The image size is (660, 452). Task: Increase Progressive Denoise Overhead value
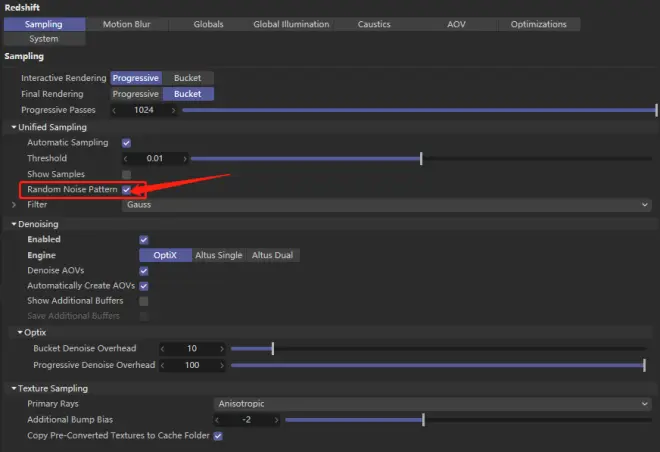221,365
